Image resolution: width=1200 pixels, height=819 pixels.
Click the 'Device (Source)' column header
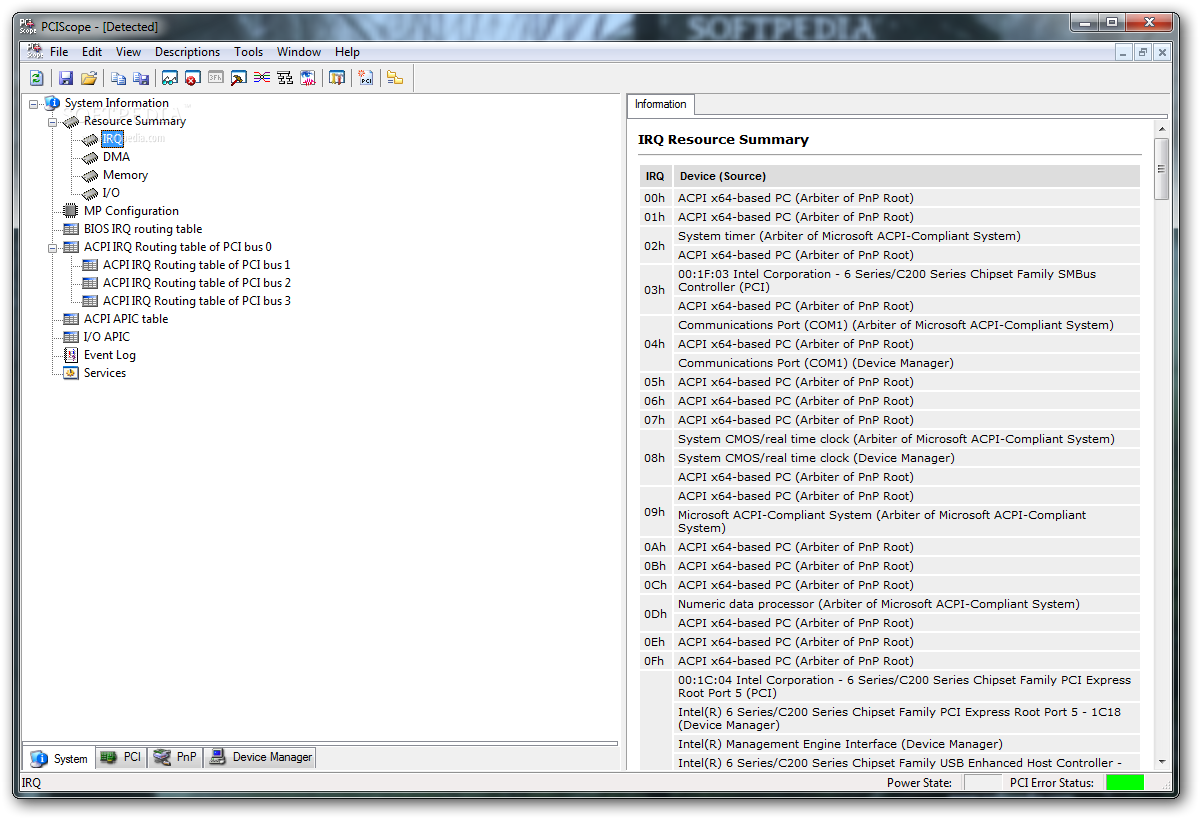click(906, 176)
